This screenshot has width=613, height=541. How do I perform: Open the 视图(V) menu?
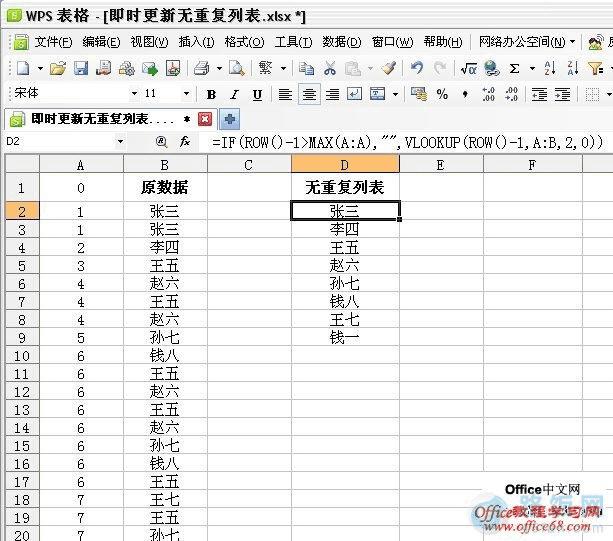(x=149, y=41)
